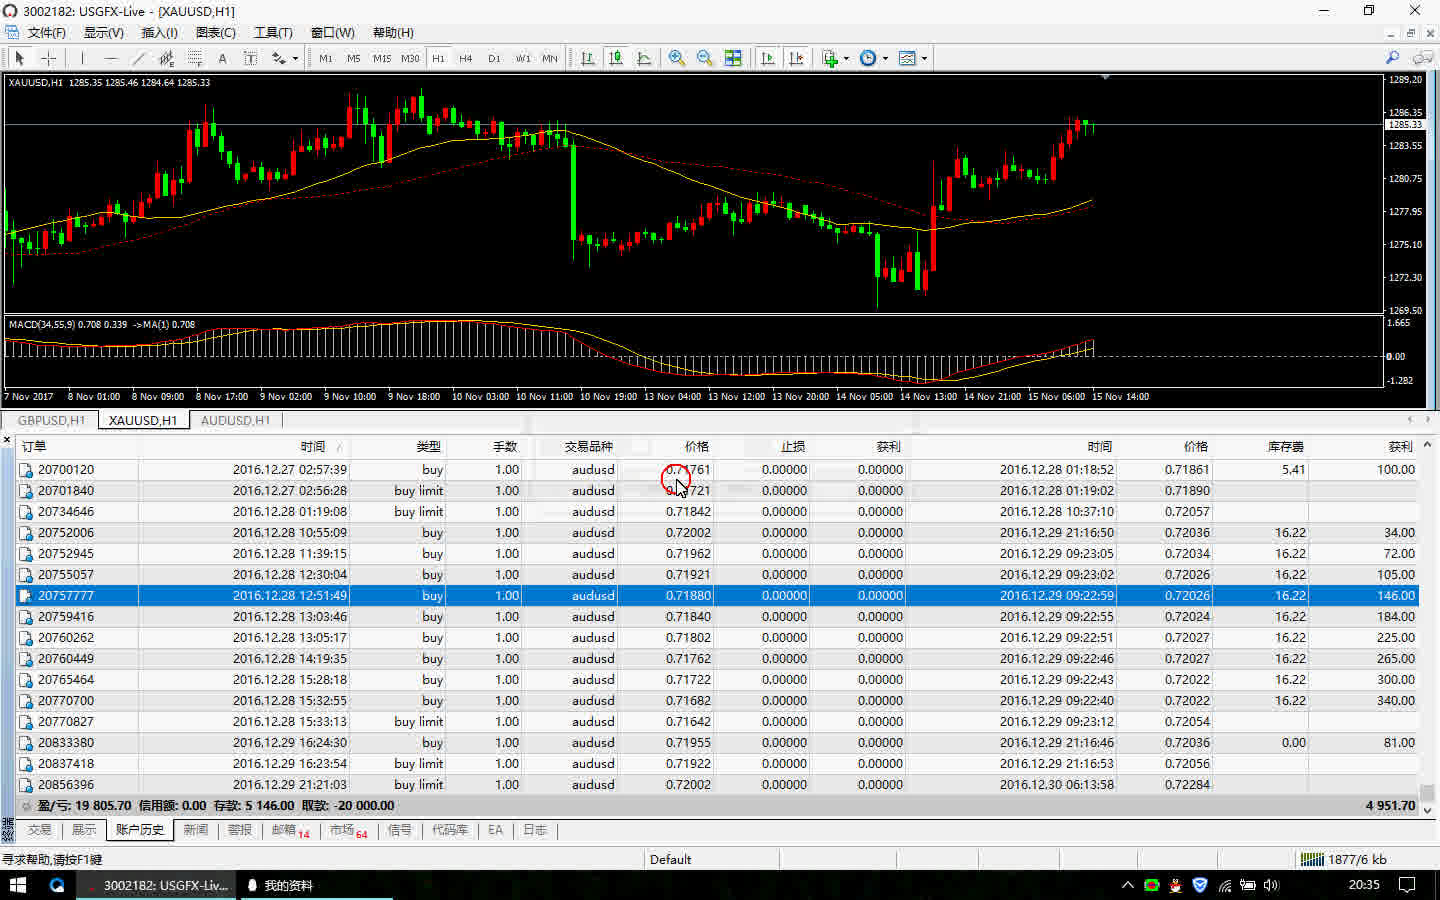Open the search magnifier in toolbar
Viewport: 1440px width, 900px height.
pos(1392,58)
